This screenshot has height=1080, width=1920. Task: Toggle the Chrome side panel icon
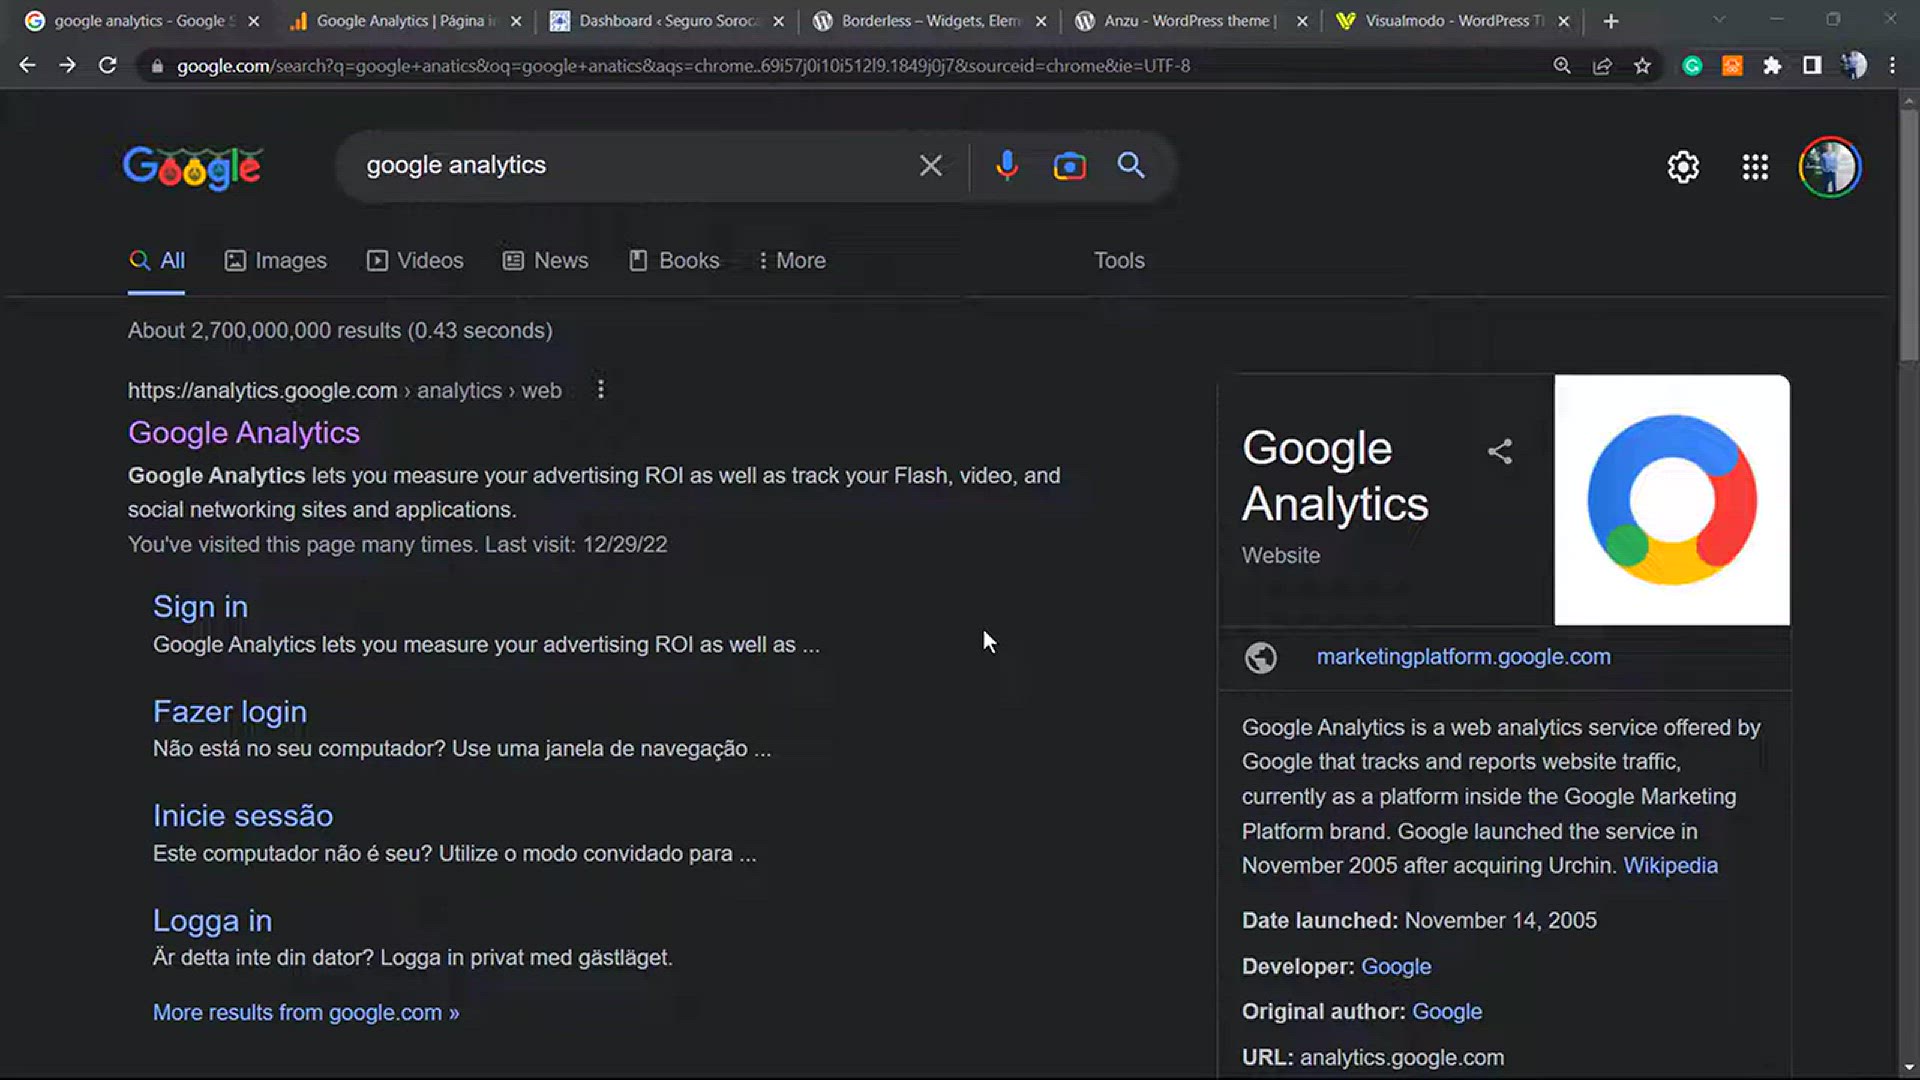1812,65
